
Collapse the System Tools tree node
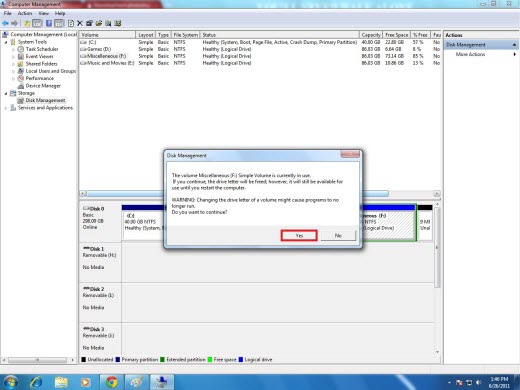coord(6,42)
